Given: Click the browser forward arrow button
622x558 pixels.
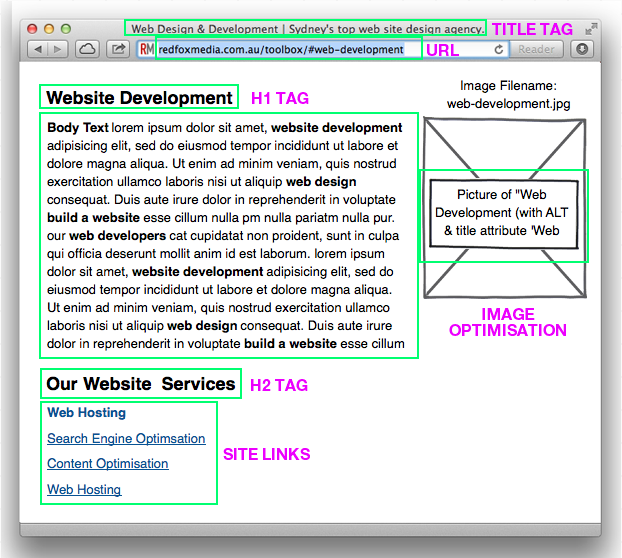Looking at the screenshot, I should point(58,49).
